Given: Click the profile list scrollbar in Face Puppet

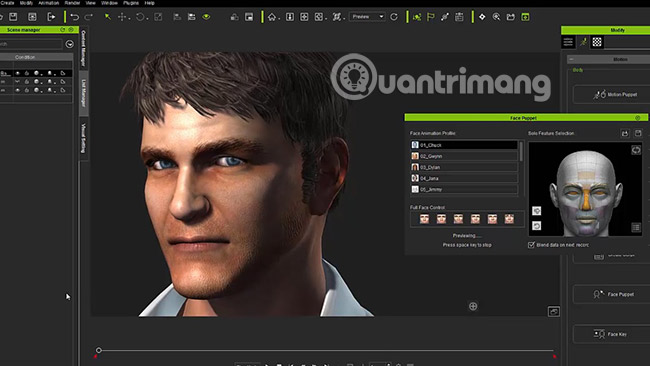Looking at the screenshot, I should 521,152.
